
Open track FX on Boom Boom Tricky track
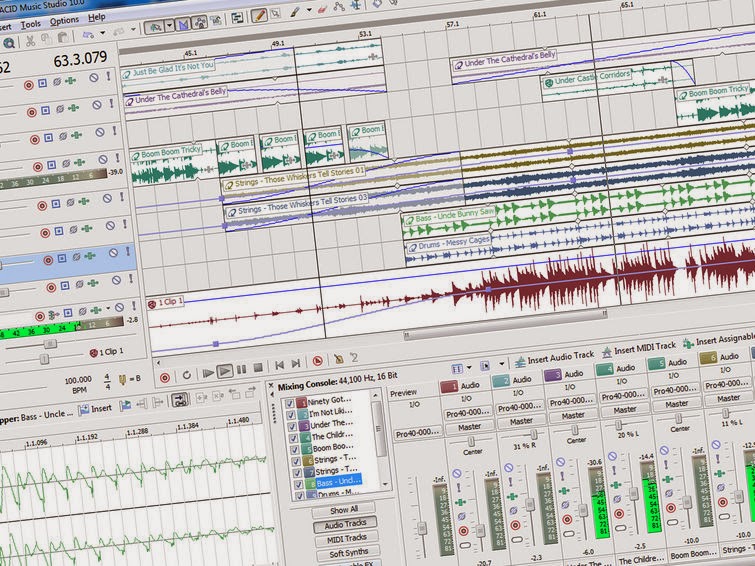(79, 162)
